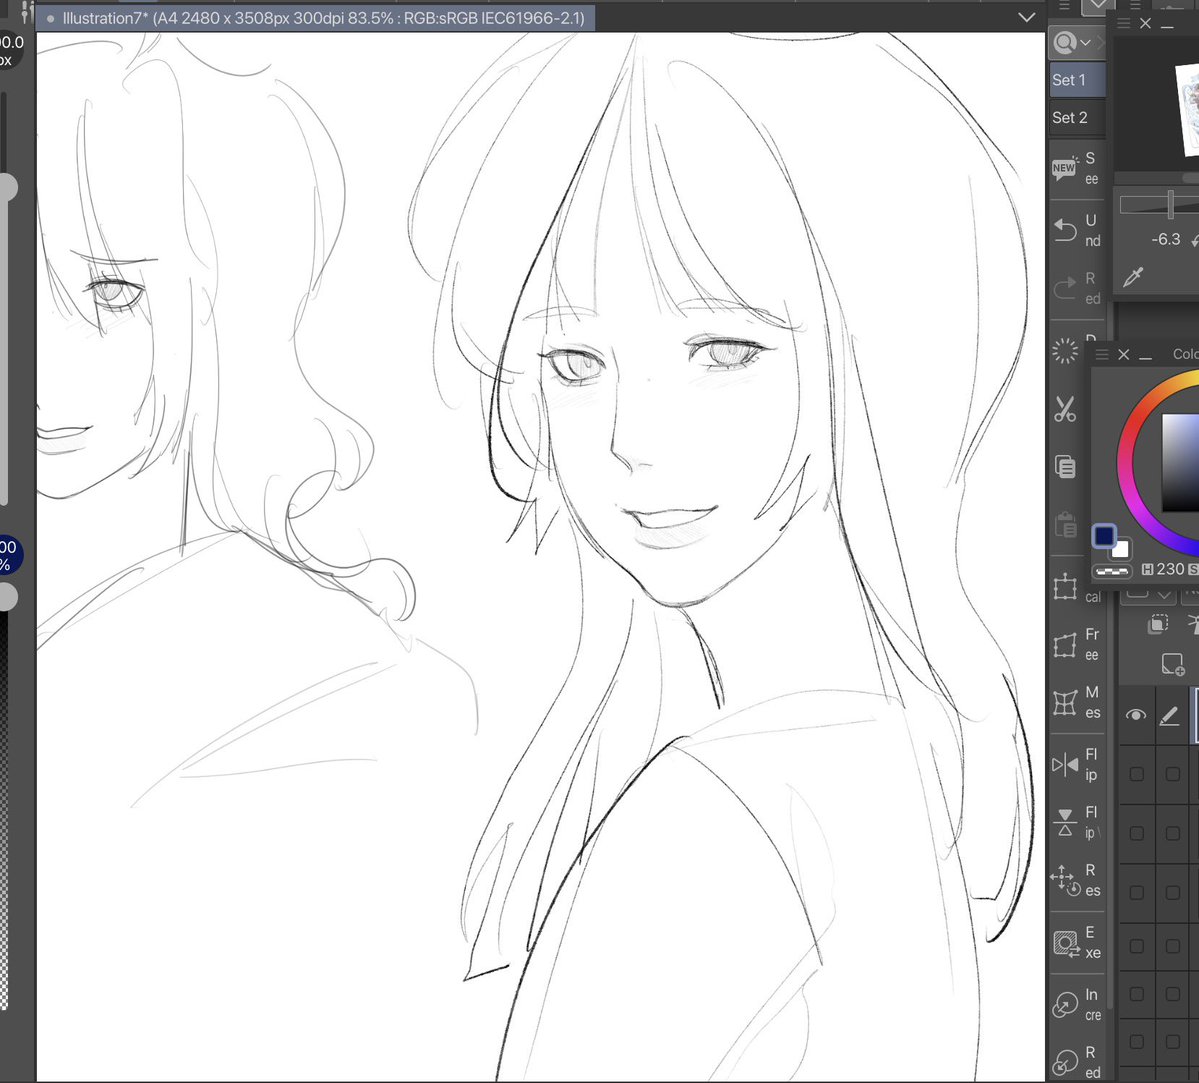The image size is (1199, 1083).
Task: Check visibility box of fourth layer row
Action: pos(1137,893)
